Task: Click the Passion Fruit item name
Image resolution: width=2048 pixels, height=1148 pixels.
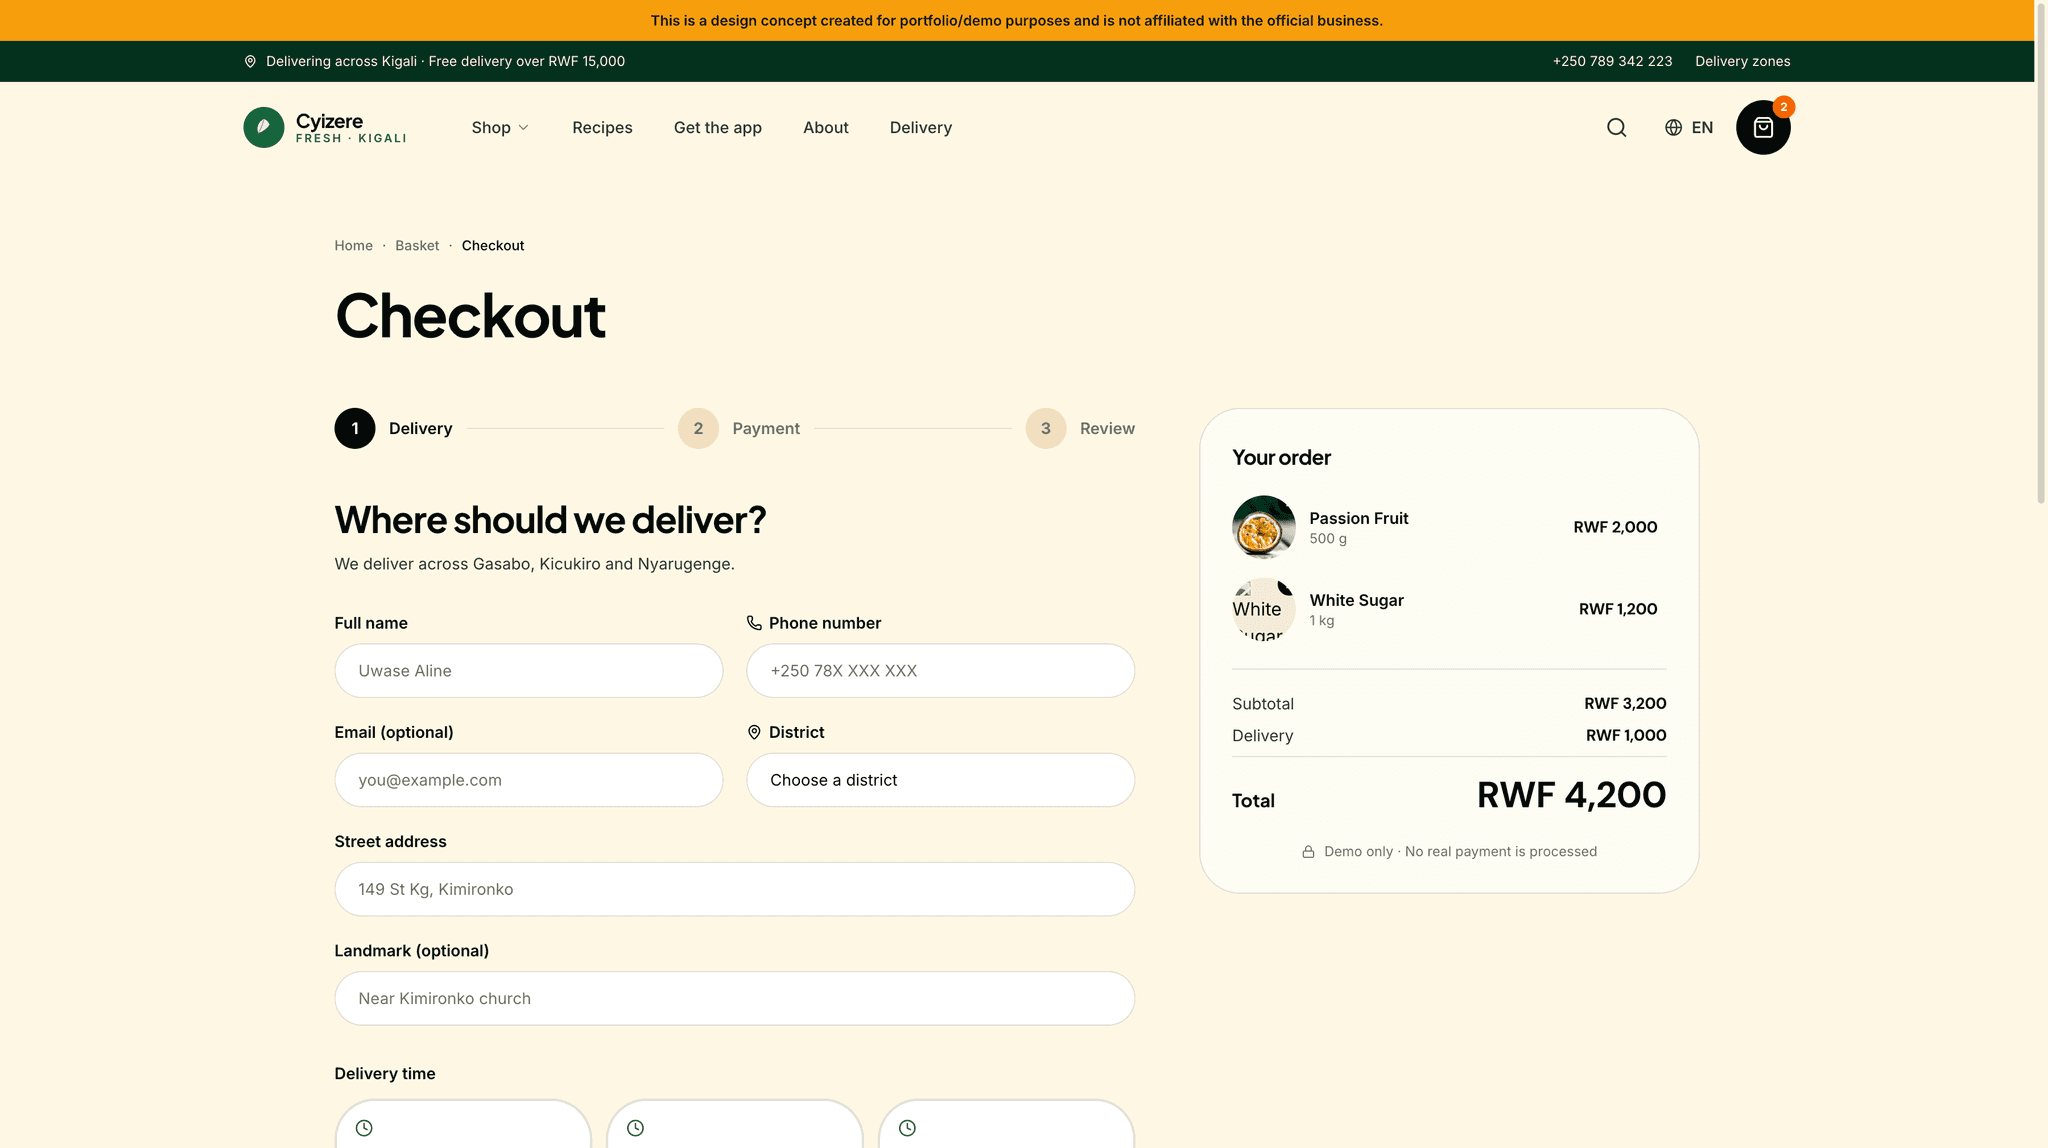Action: [1359, 518]
